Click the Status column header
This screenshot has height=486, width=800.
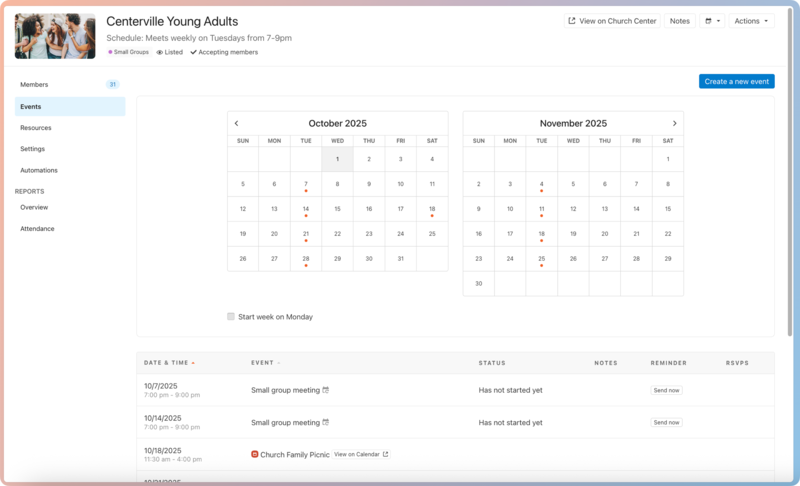click(492, 363)
